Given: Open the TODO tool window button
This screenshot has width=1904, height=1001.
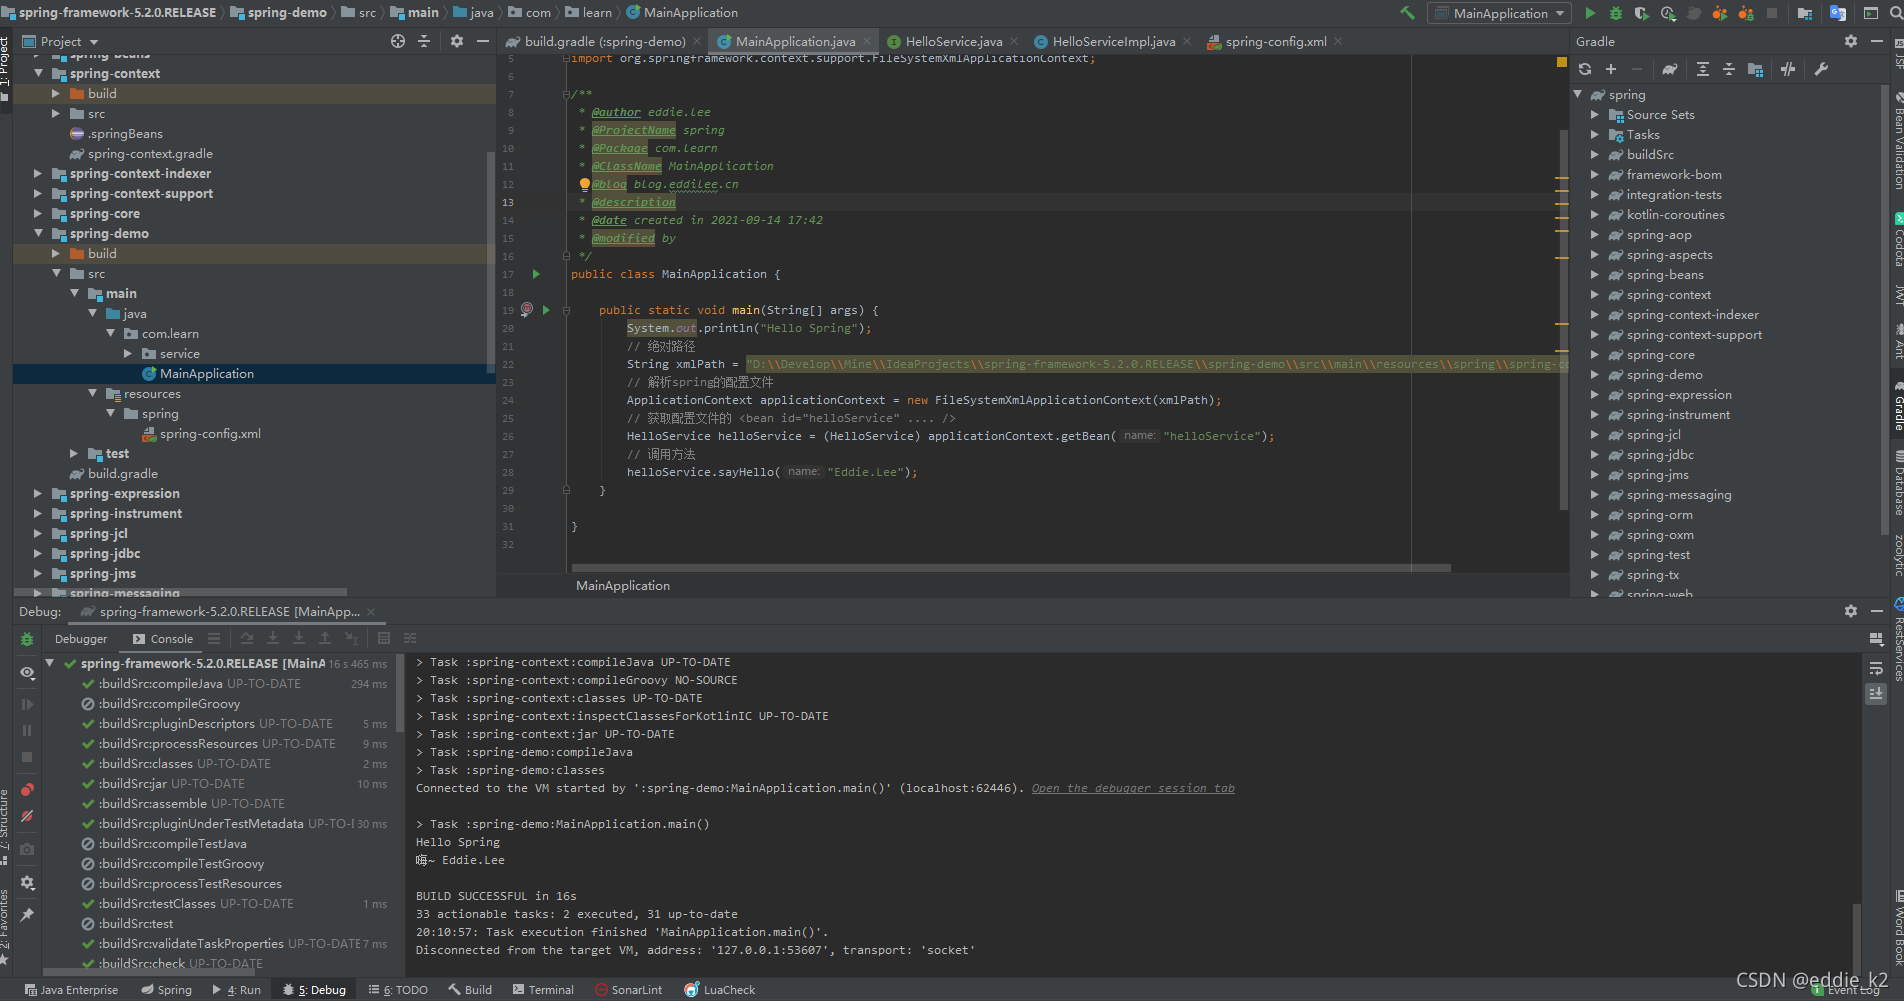Looking at the screenshot, I should pyautogui.click(x=398, y=989).
